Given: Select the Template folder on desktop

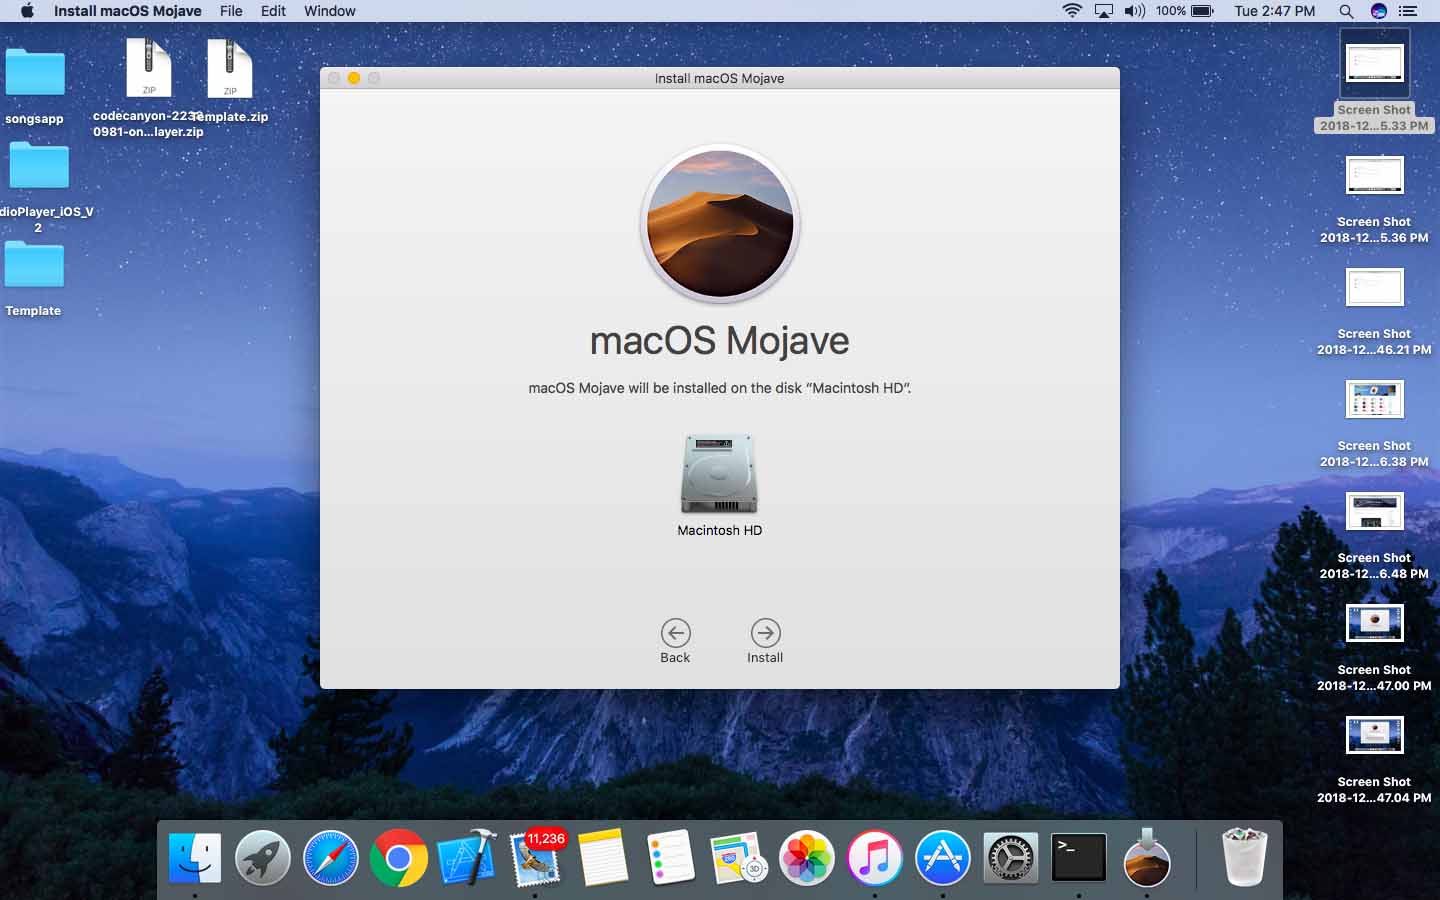Looking at the screenshot, I should (x=34, y=266).
